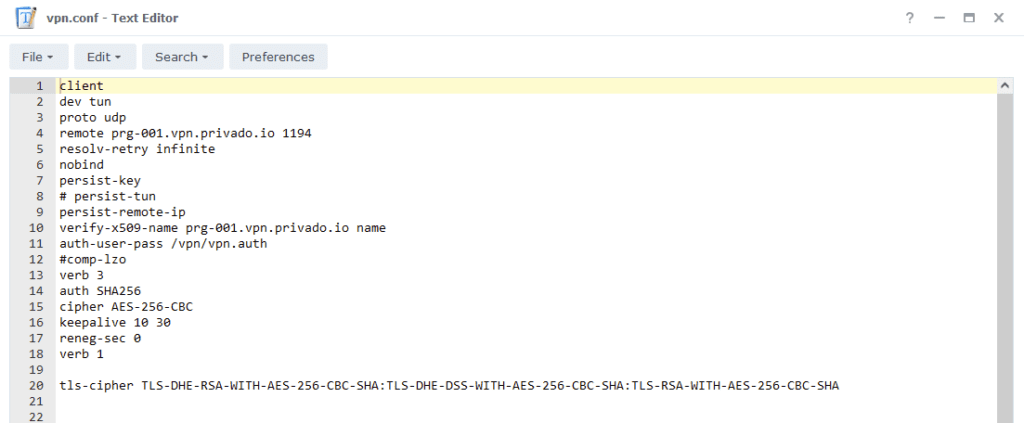
Task: Place cursor on the 'remote prg-001.vpn.privado.io 1194' line
Action: pos(185,133)
